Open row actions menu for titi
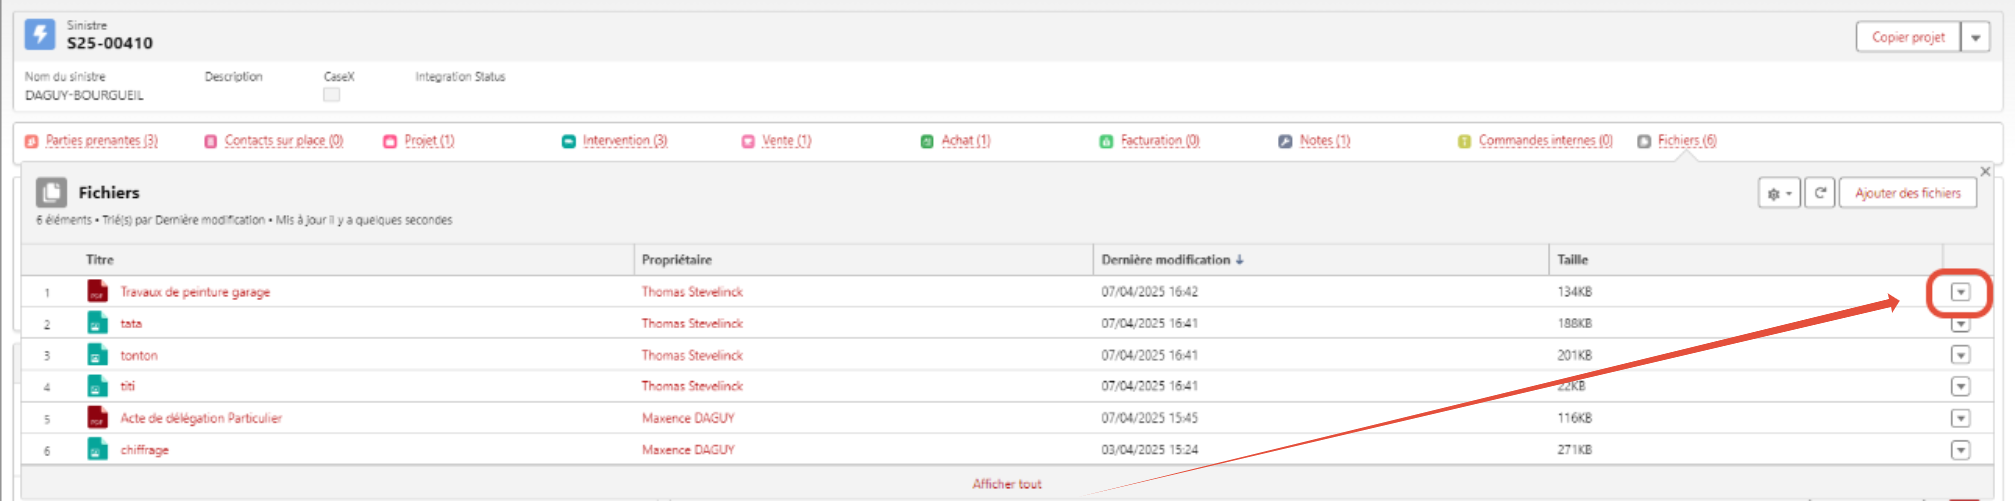This screenshot has width=2015, height=501. pyautogui.click(x=1960, y=386)
